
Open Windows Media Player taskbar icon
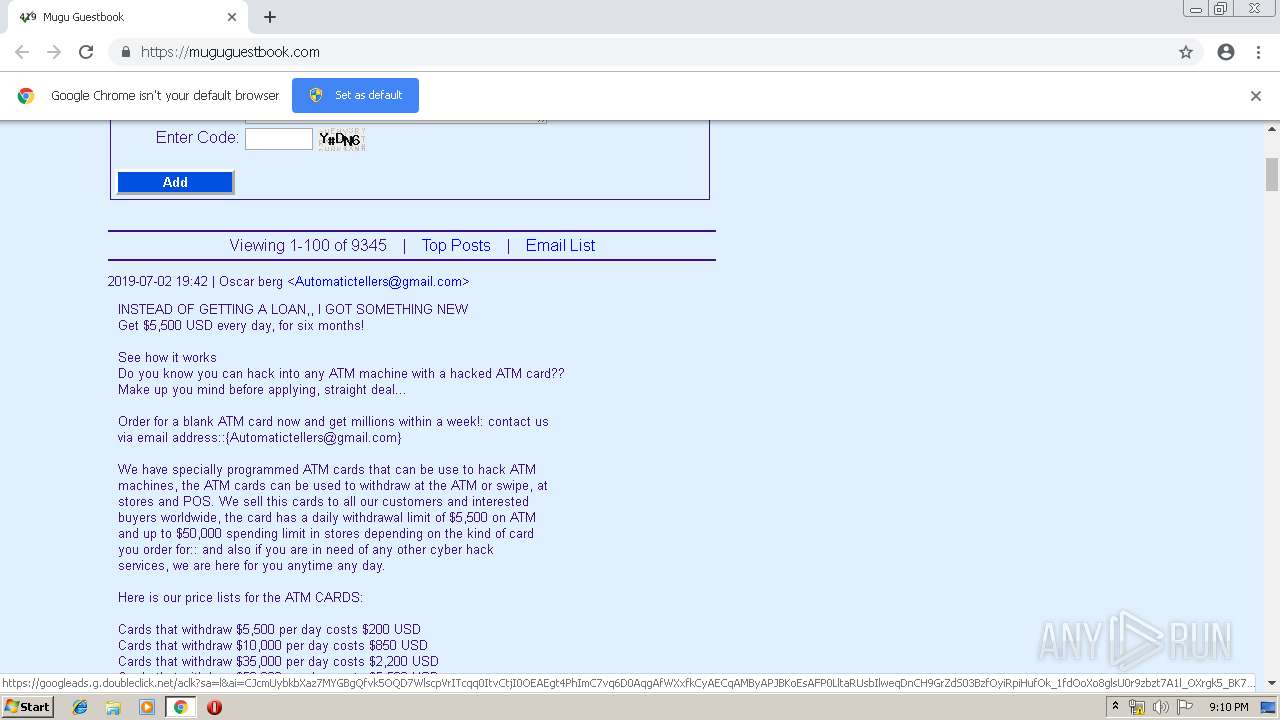(x=147, y=707)
